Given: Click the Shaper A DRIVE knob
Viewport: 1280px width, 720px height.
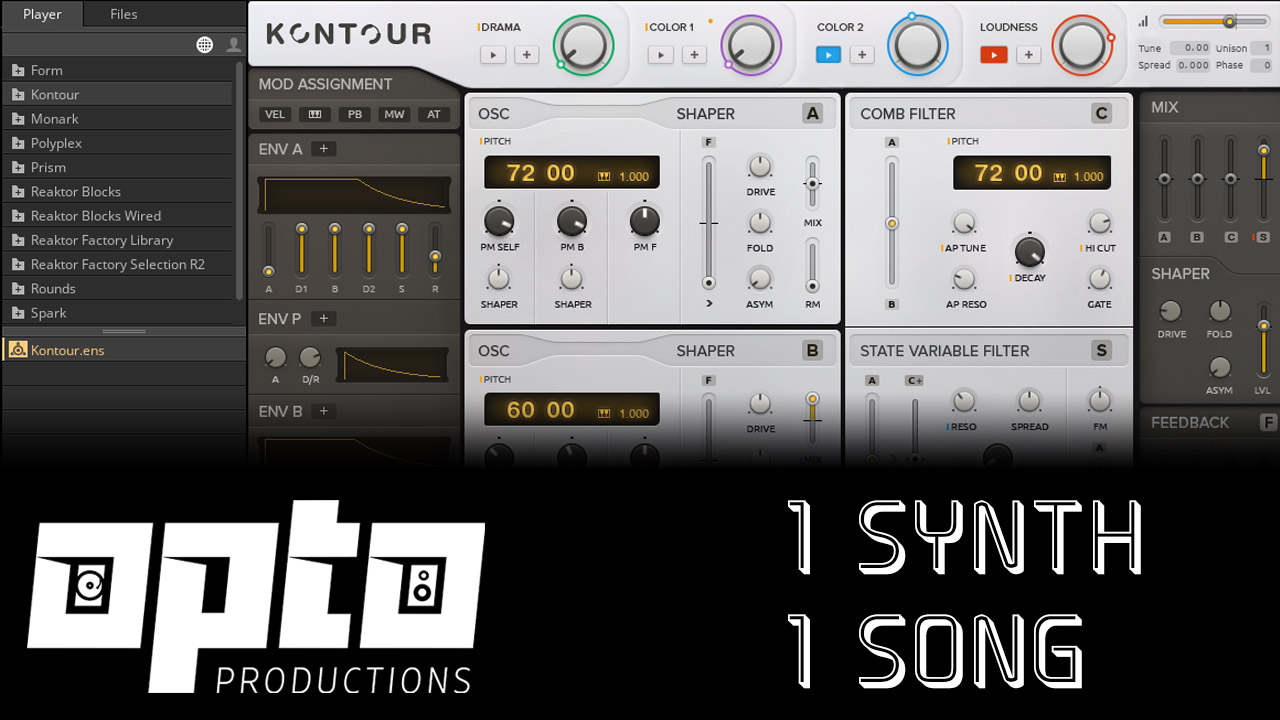Looking at the screenshot, I should (760, 167).
